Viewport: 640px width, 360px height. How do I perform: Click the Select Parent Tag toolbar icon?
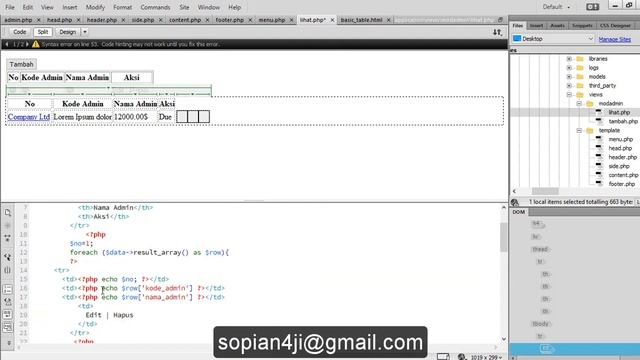click(x=7, y=257)
